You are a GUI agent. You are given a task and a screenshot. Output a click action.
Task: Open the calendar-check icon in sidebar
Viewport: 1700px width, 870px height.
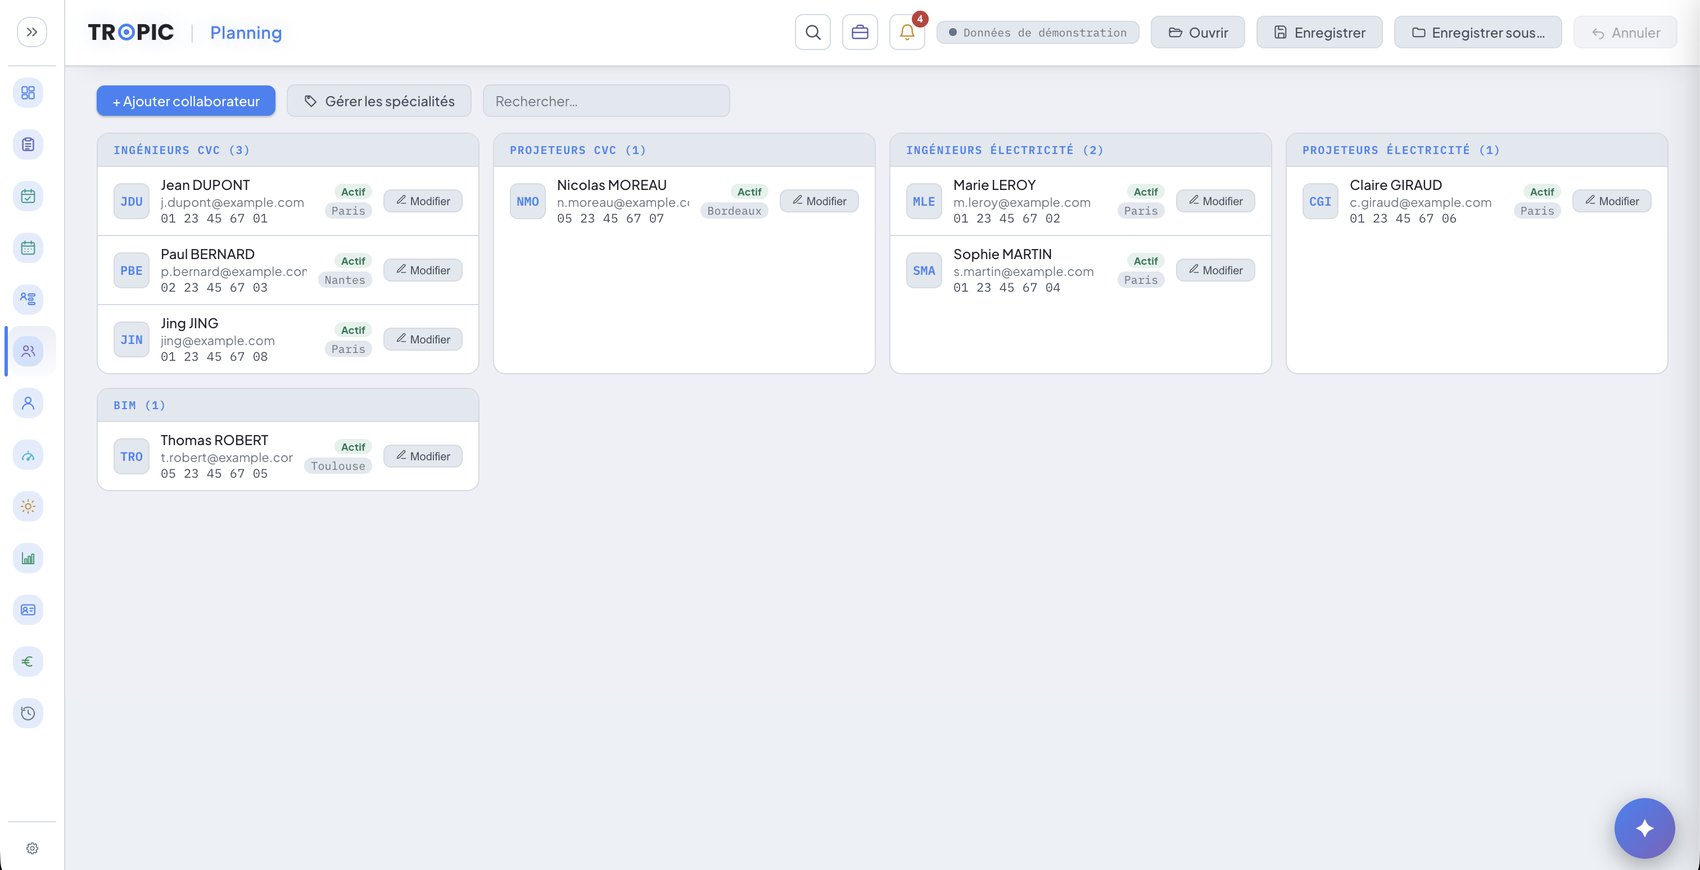(28, 196)
